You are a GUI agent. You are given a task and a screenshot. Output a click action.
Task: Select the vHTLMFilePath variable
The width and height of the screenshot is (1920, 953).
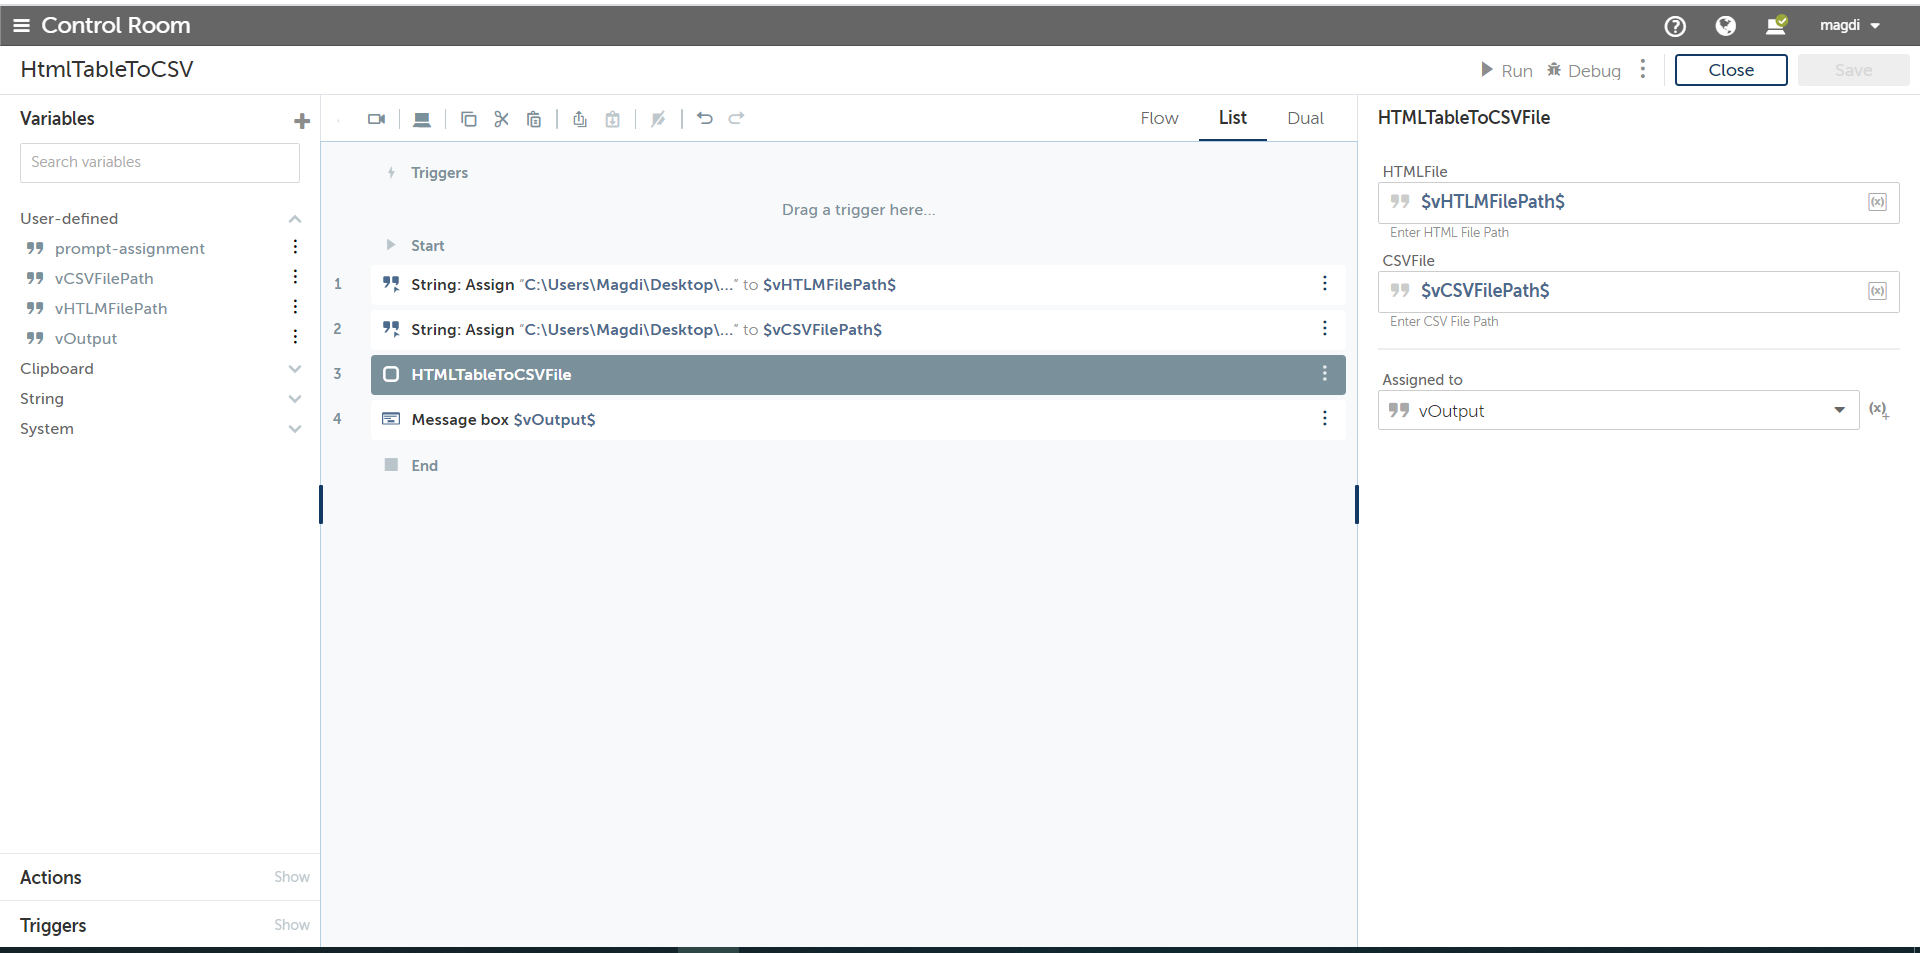coord(111,308)
